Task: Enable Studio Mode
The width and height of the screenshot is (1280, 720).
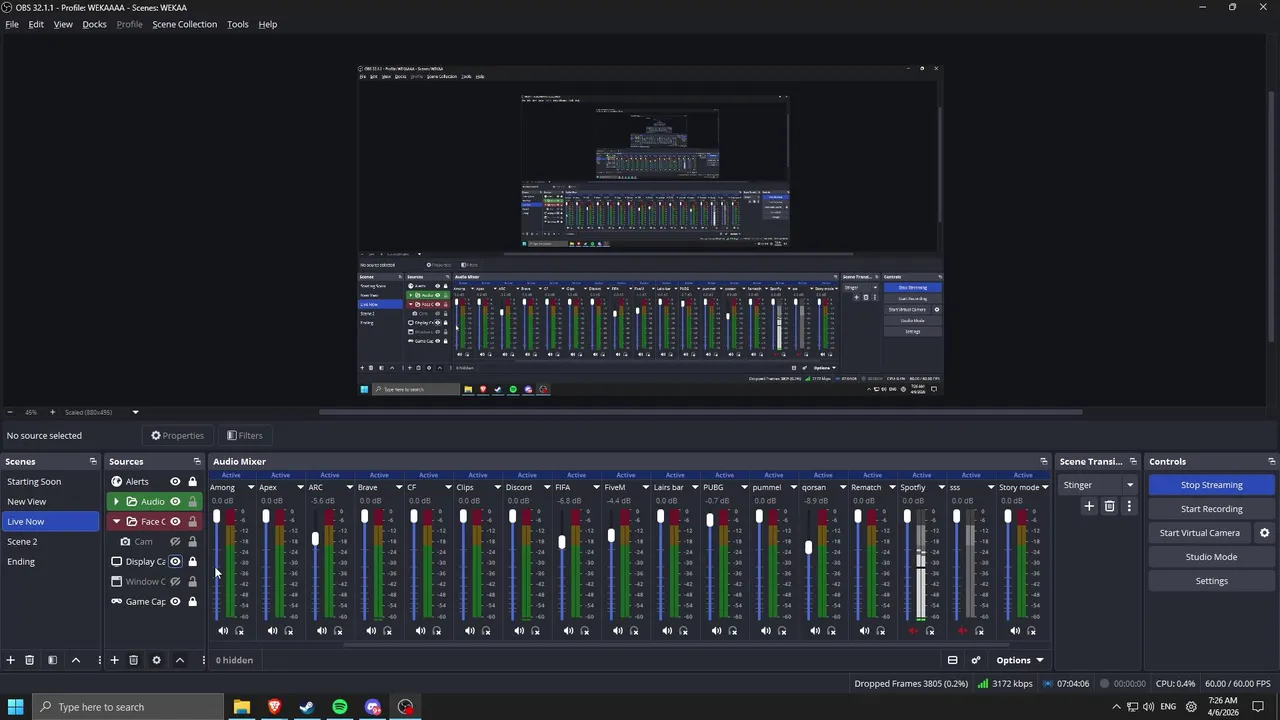Action: 1211,557
